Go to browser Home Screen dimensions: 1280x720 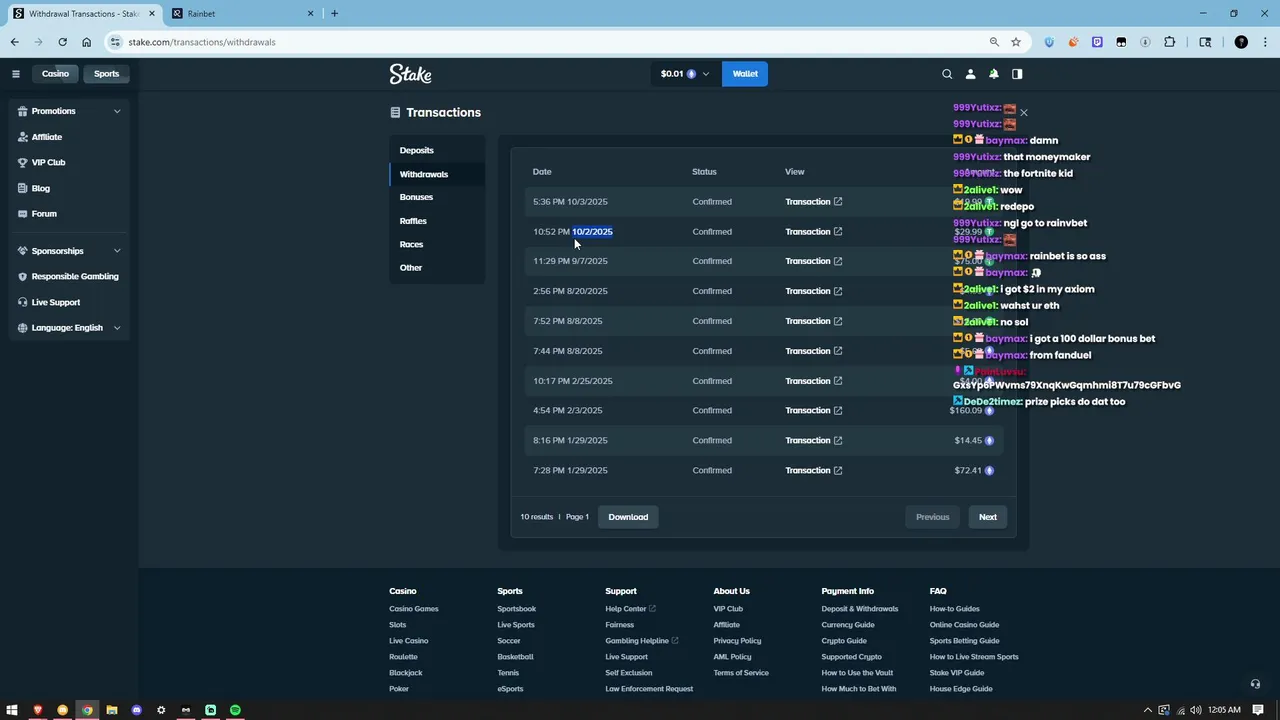click(x=87, y=42)
